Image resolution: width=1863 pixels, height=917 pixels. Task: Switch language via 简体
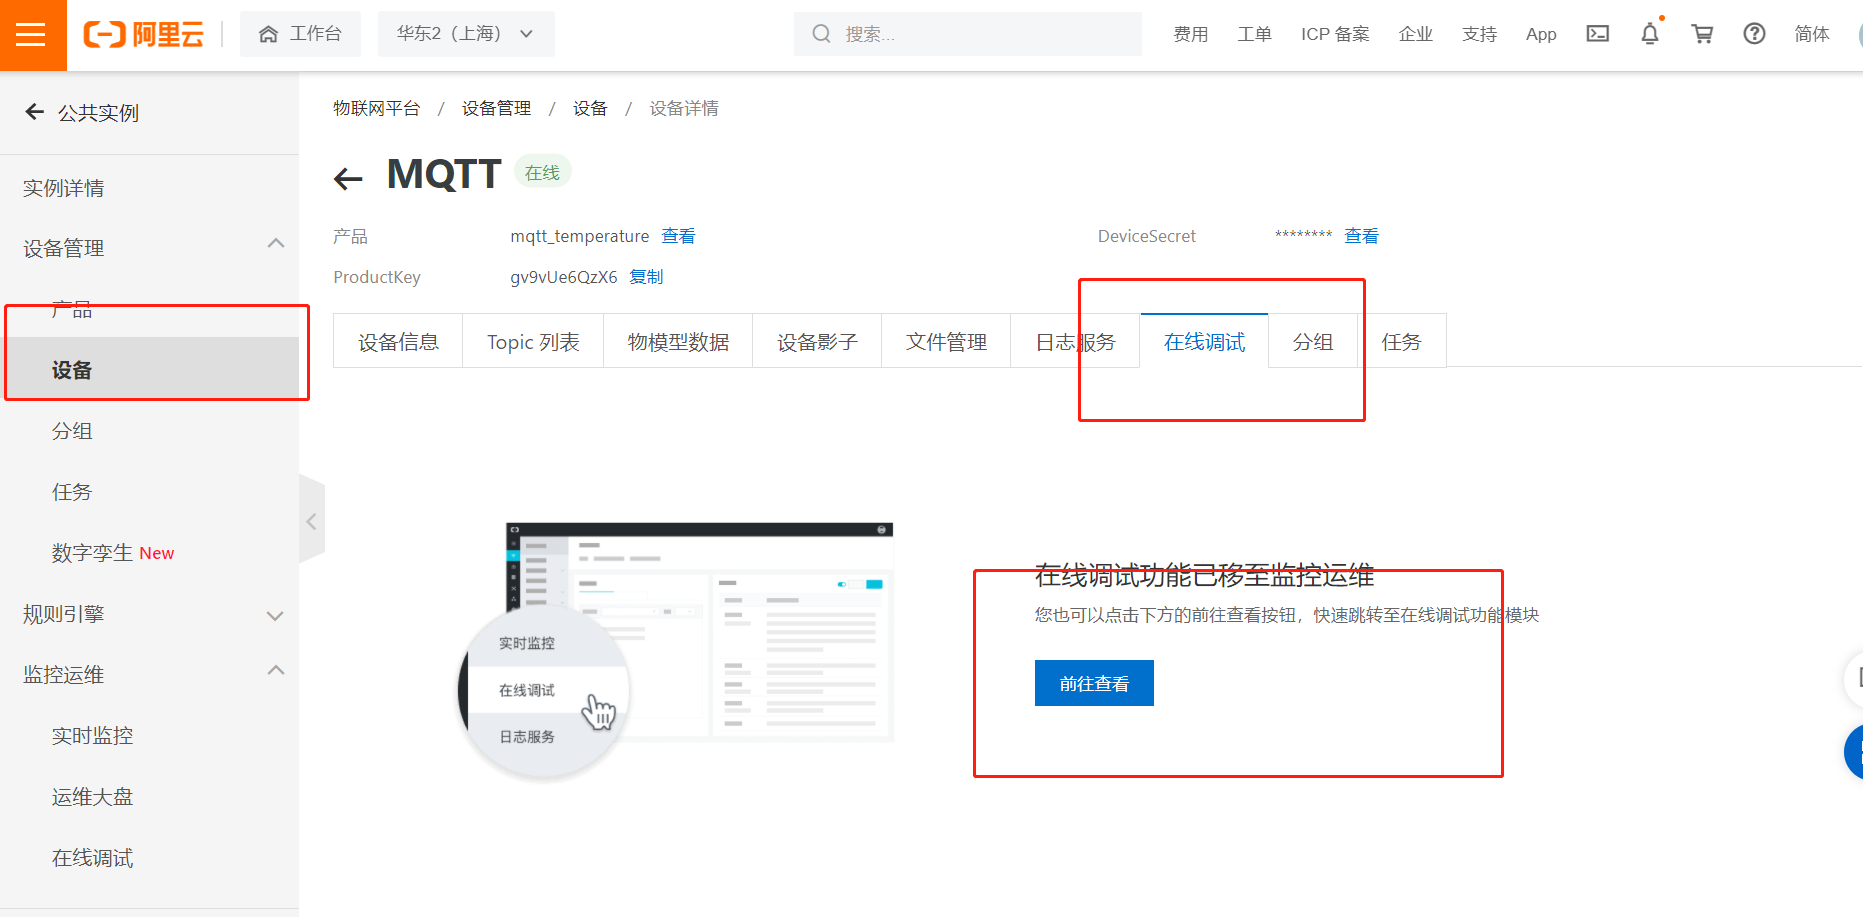click(1812, 34)
